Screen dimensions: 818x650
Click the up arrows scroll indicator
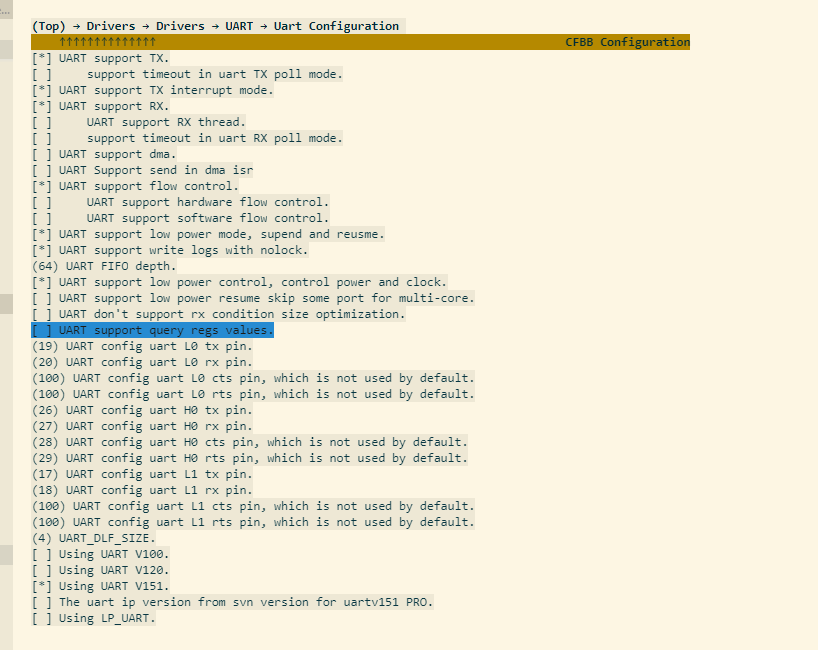pos(107,42)
